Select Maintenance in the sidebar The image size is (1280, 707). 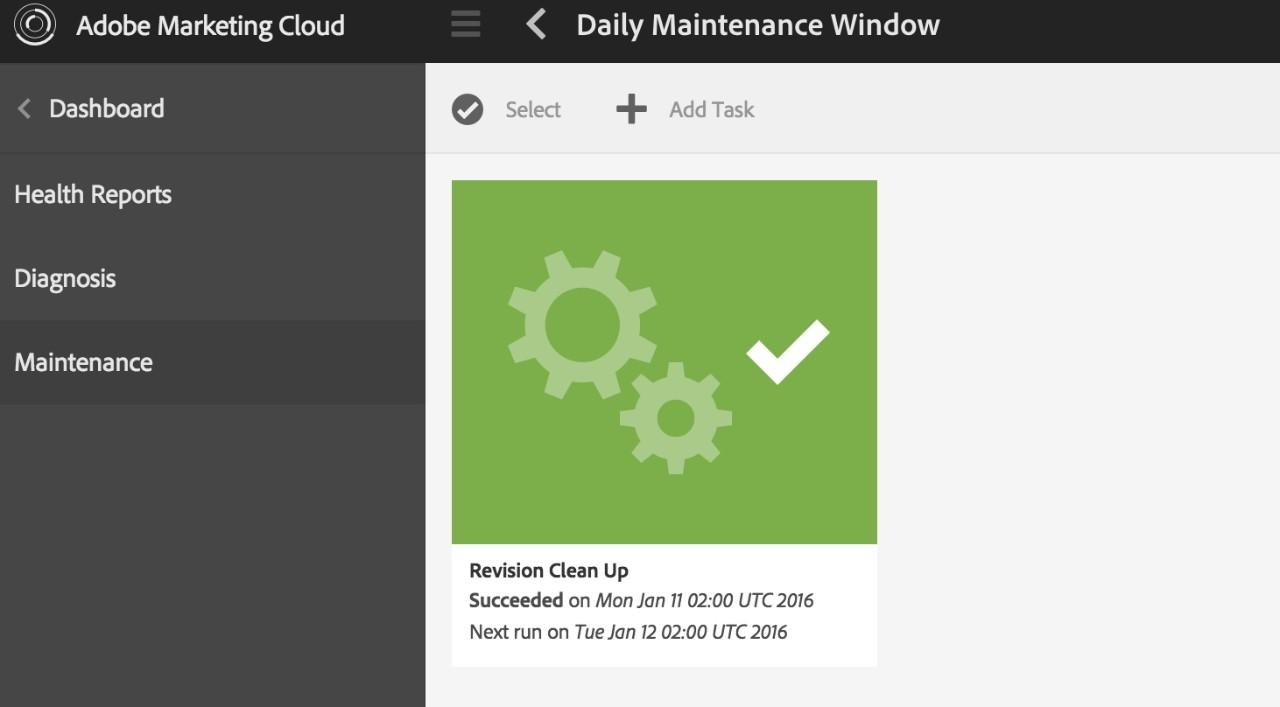coord(84,362)
